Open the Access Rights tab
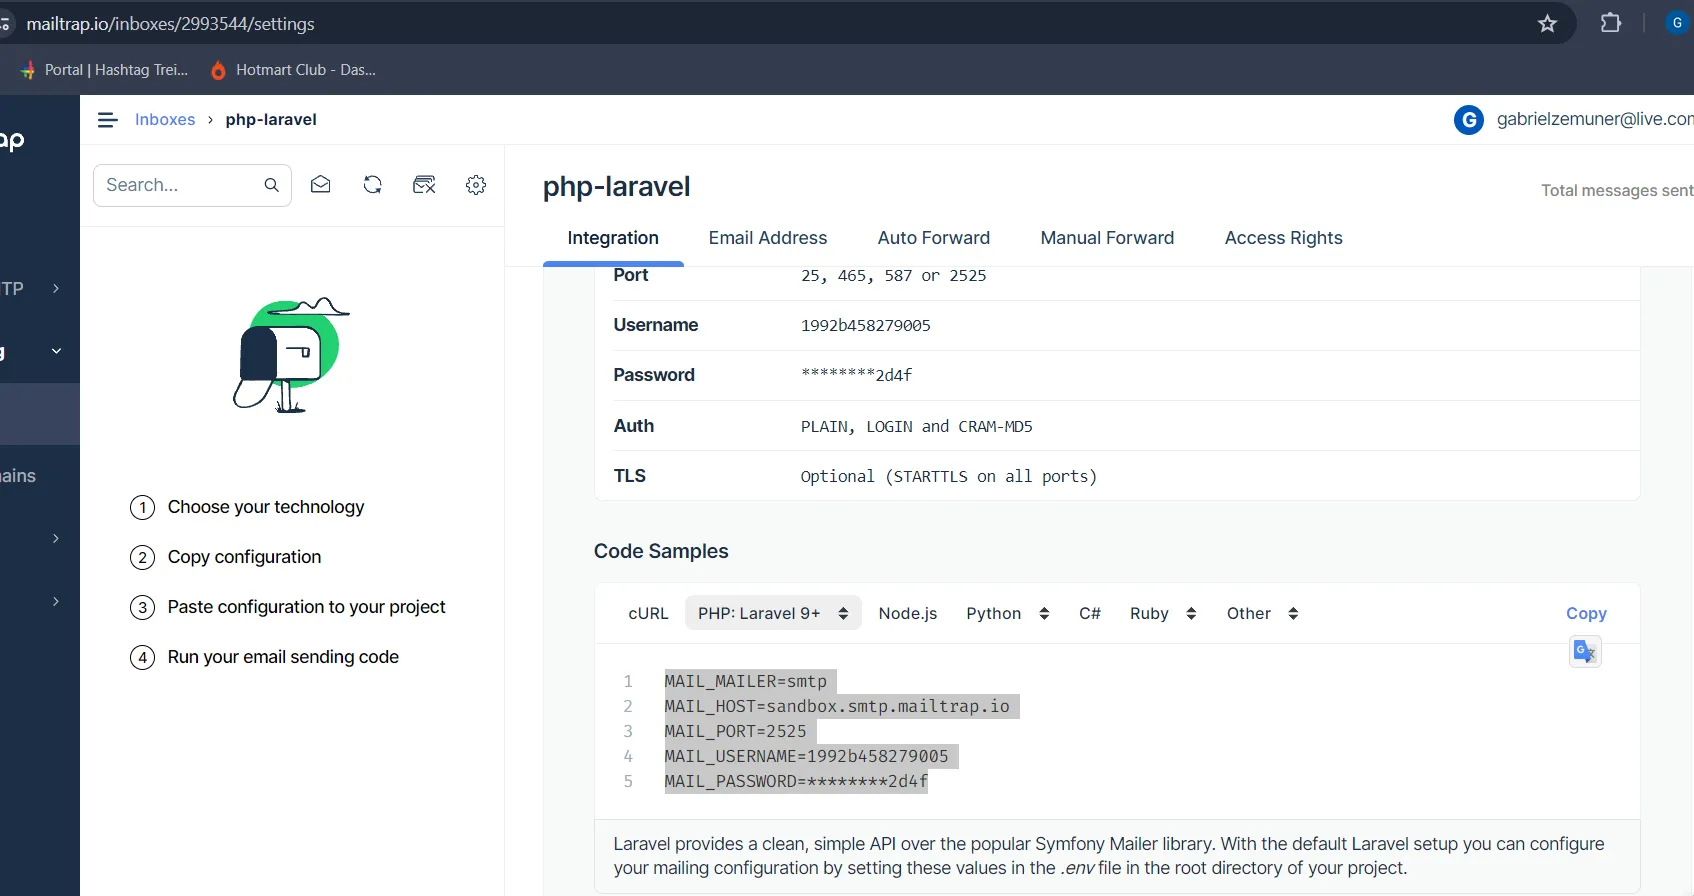Image resolution: width=1694 pixels, height=896 pixels. click(1283, 238)
